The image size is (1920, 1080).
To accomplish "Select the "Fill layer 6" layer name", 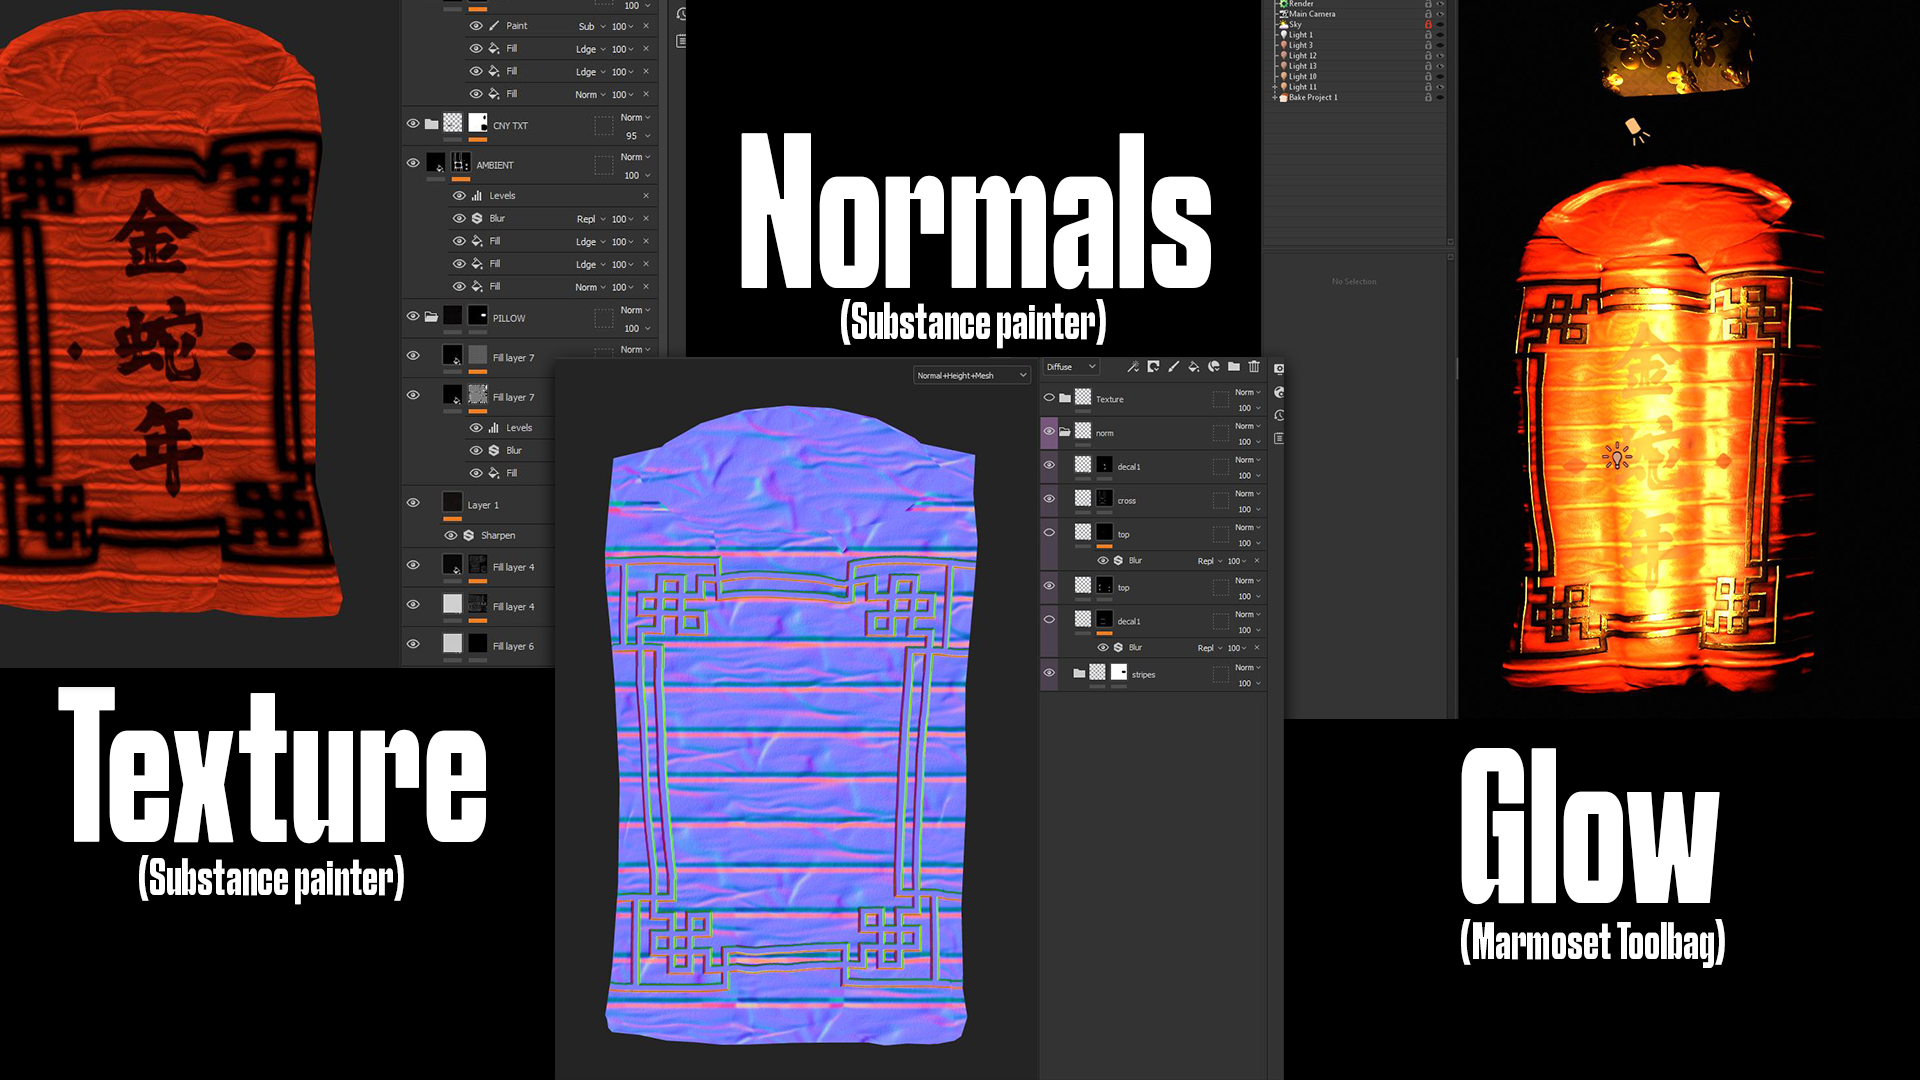I will click(513, 646).
